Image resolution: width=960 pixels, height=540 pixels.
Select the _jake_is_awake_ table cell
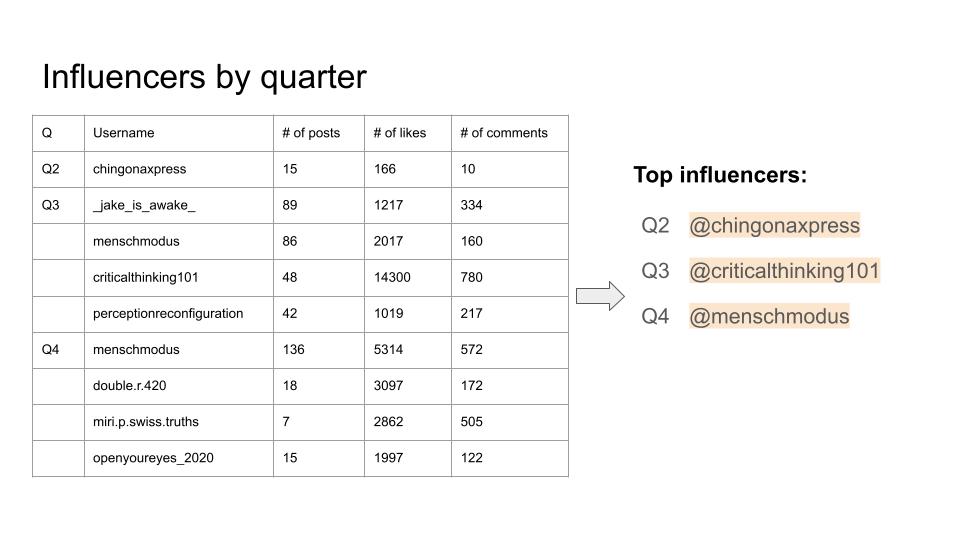click(178, 205)
